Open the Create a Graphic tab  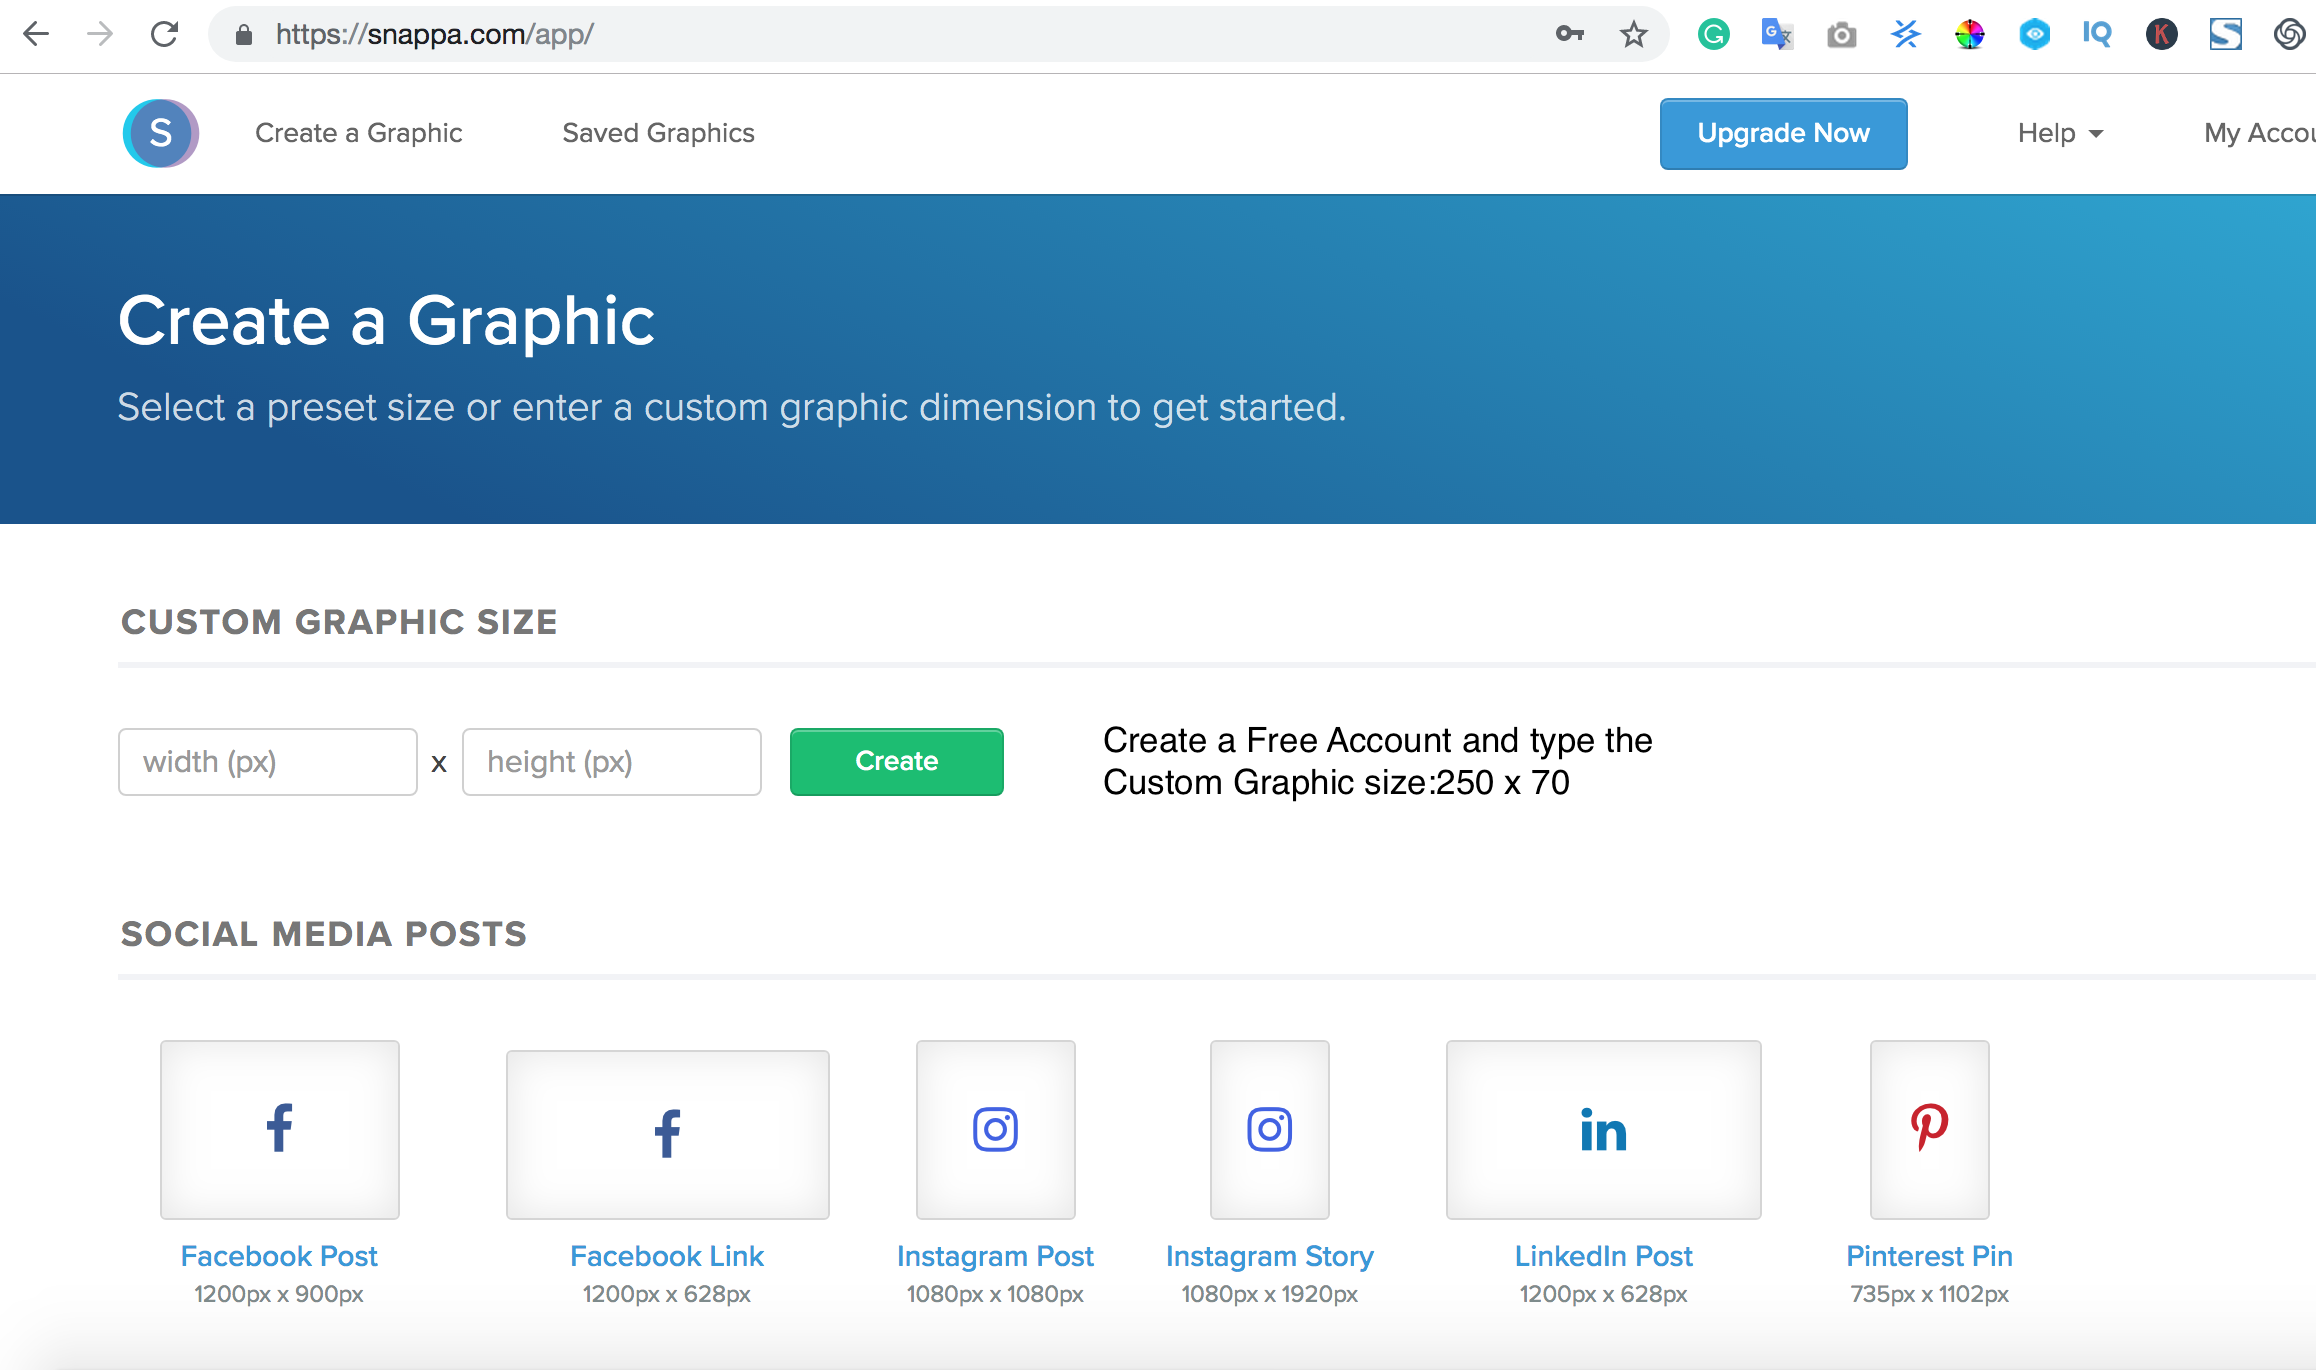pos(358,133)
